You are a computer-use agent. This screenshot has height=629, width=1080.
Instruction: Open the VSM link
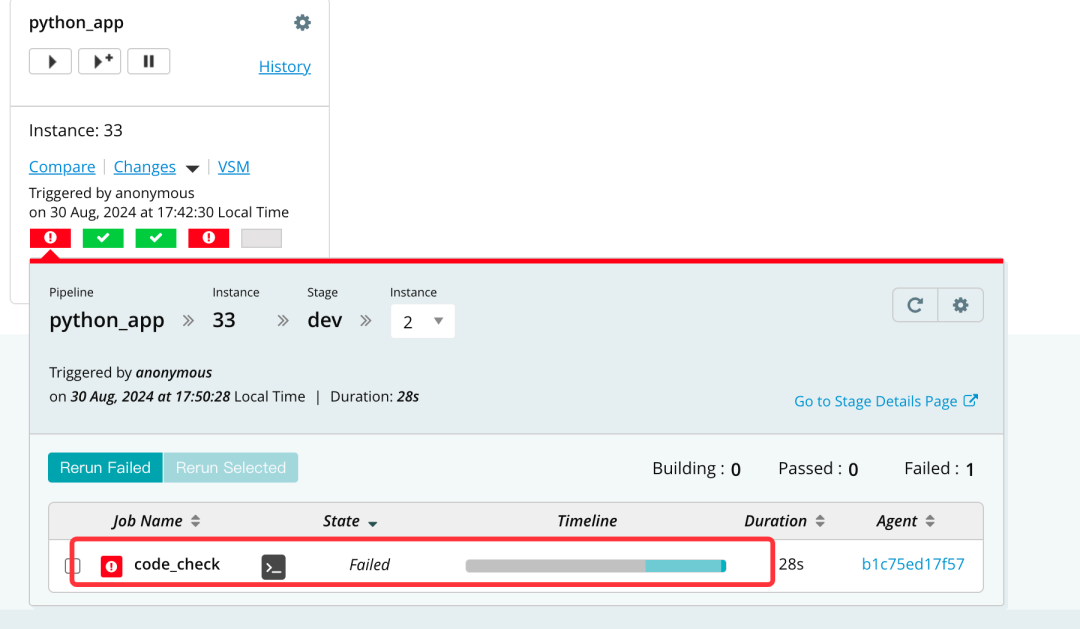pos(233,167)
